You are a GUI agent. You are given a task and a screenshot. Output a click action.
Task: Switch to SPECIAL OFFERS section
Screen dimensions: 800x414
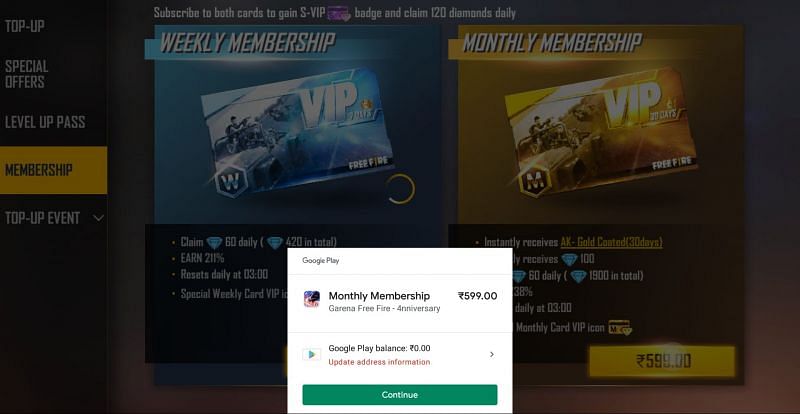coord(27,74)
